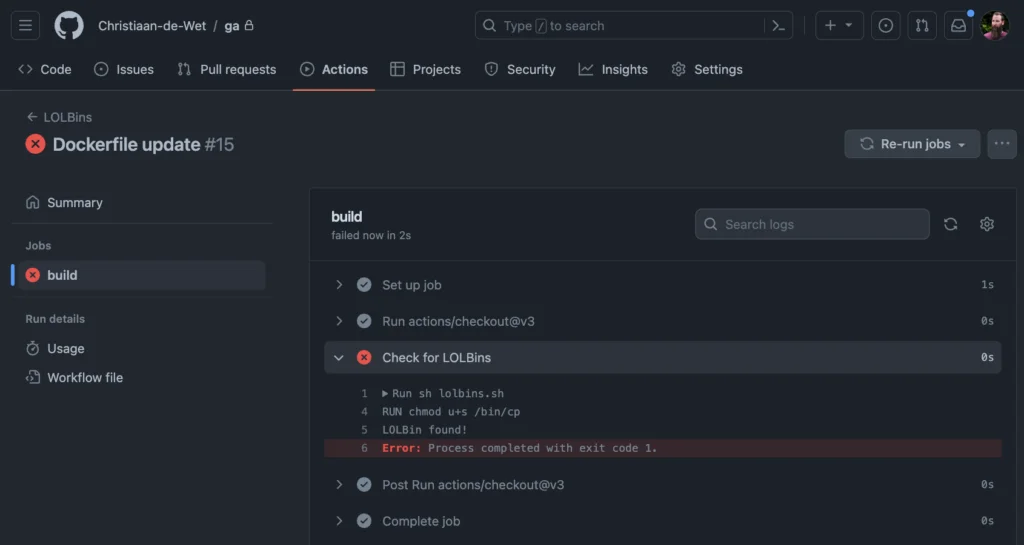
Task: Open the Create new plus dropdown
Action: pos(839,26)
